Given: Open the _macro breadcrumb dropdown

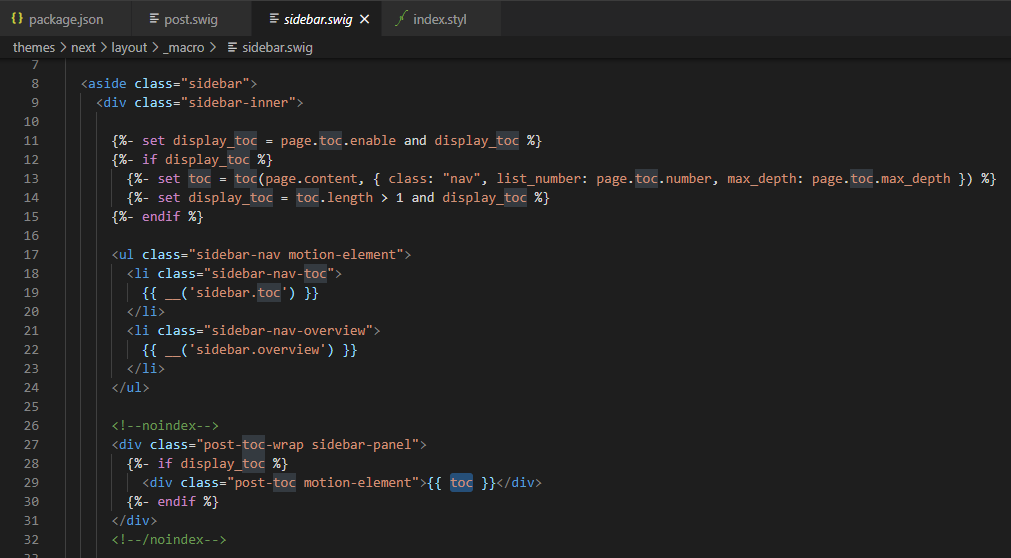Looking at the screenshot, I should coord(183,47).
